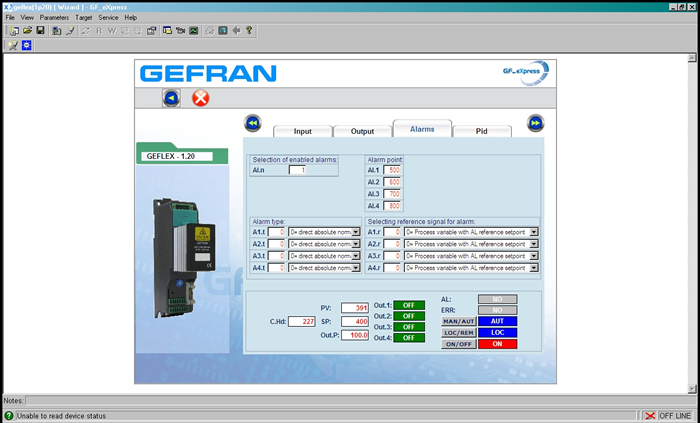The height and width of the screenshot is (423, 700).
Task: Click the wizard icon in the second toolbar row
Action: coord(13,45)
